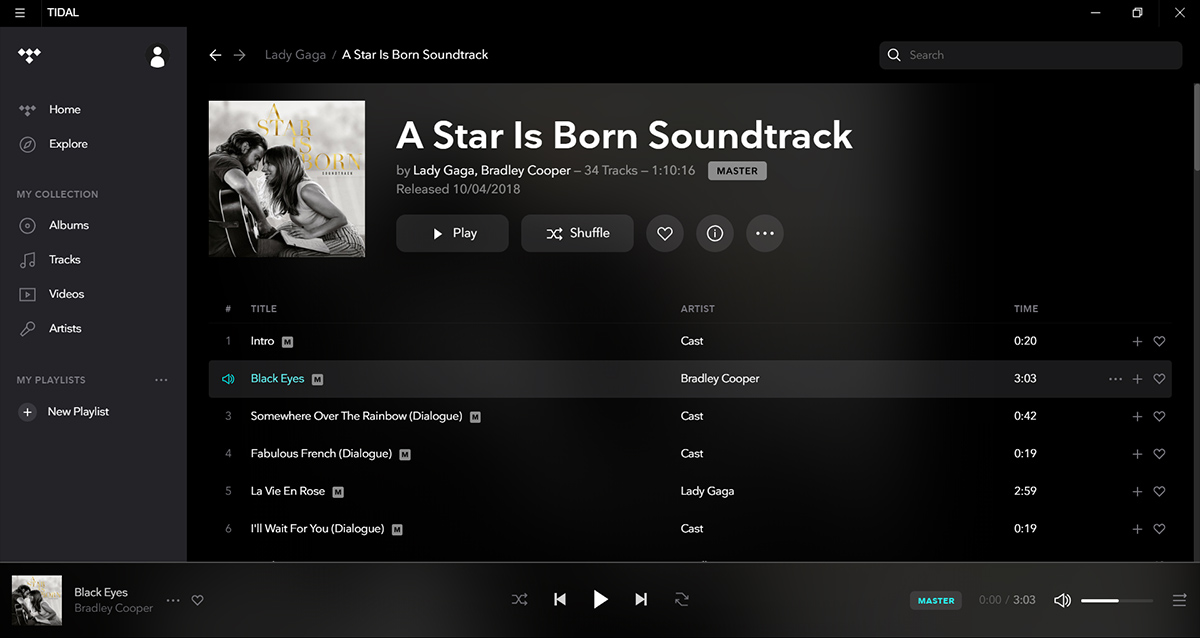
Task: Favorite I'll Wait For You track
Action: point(1159,529)
